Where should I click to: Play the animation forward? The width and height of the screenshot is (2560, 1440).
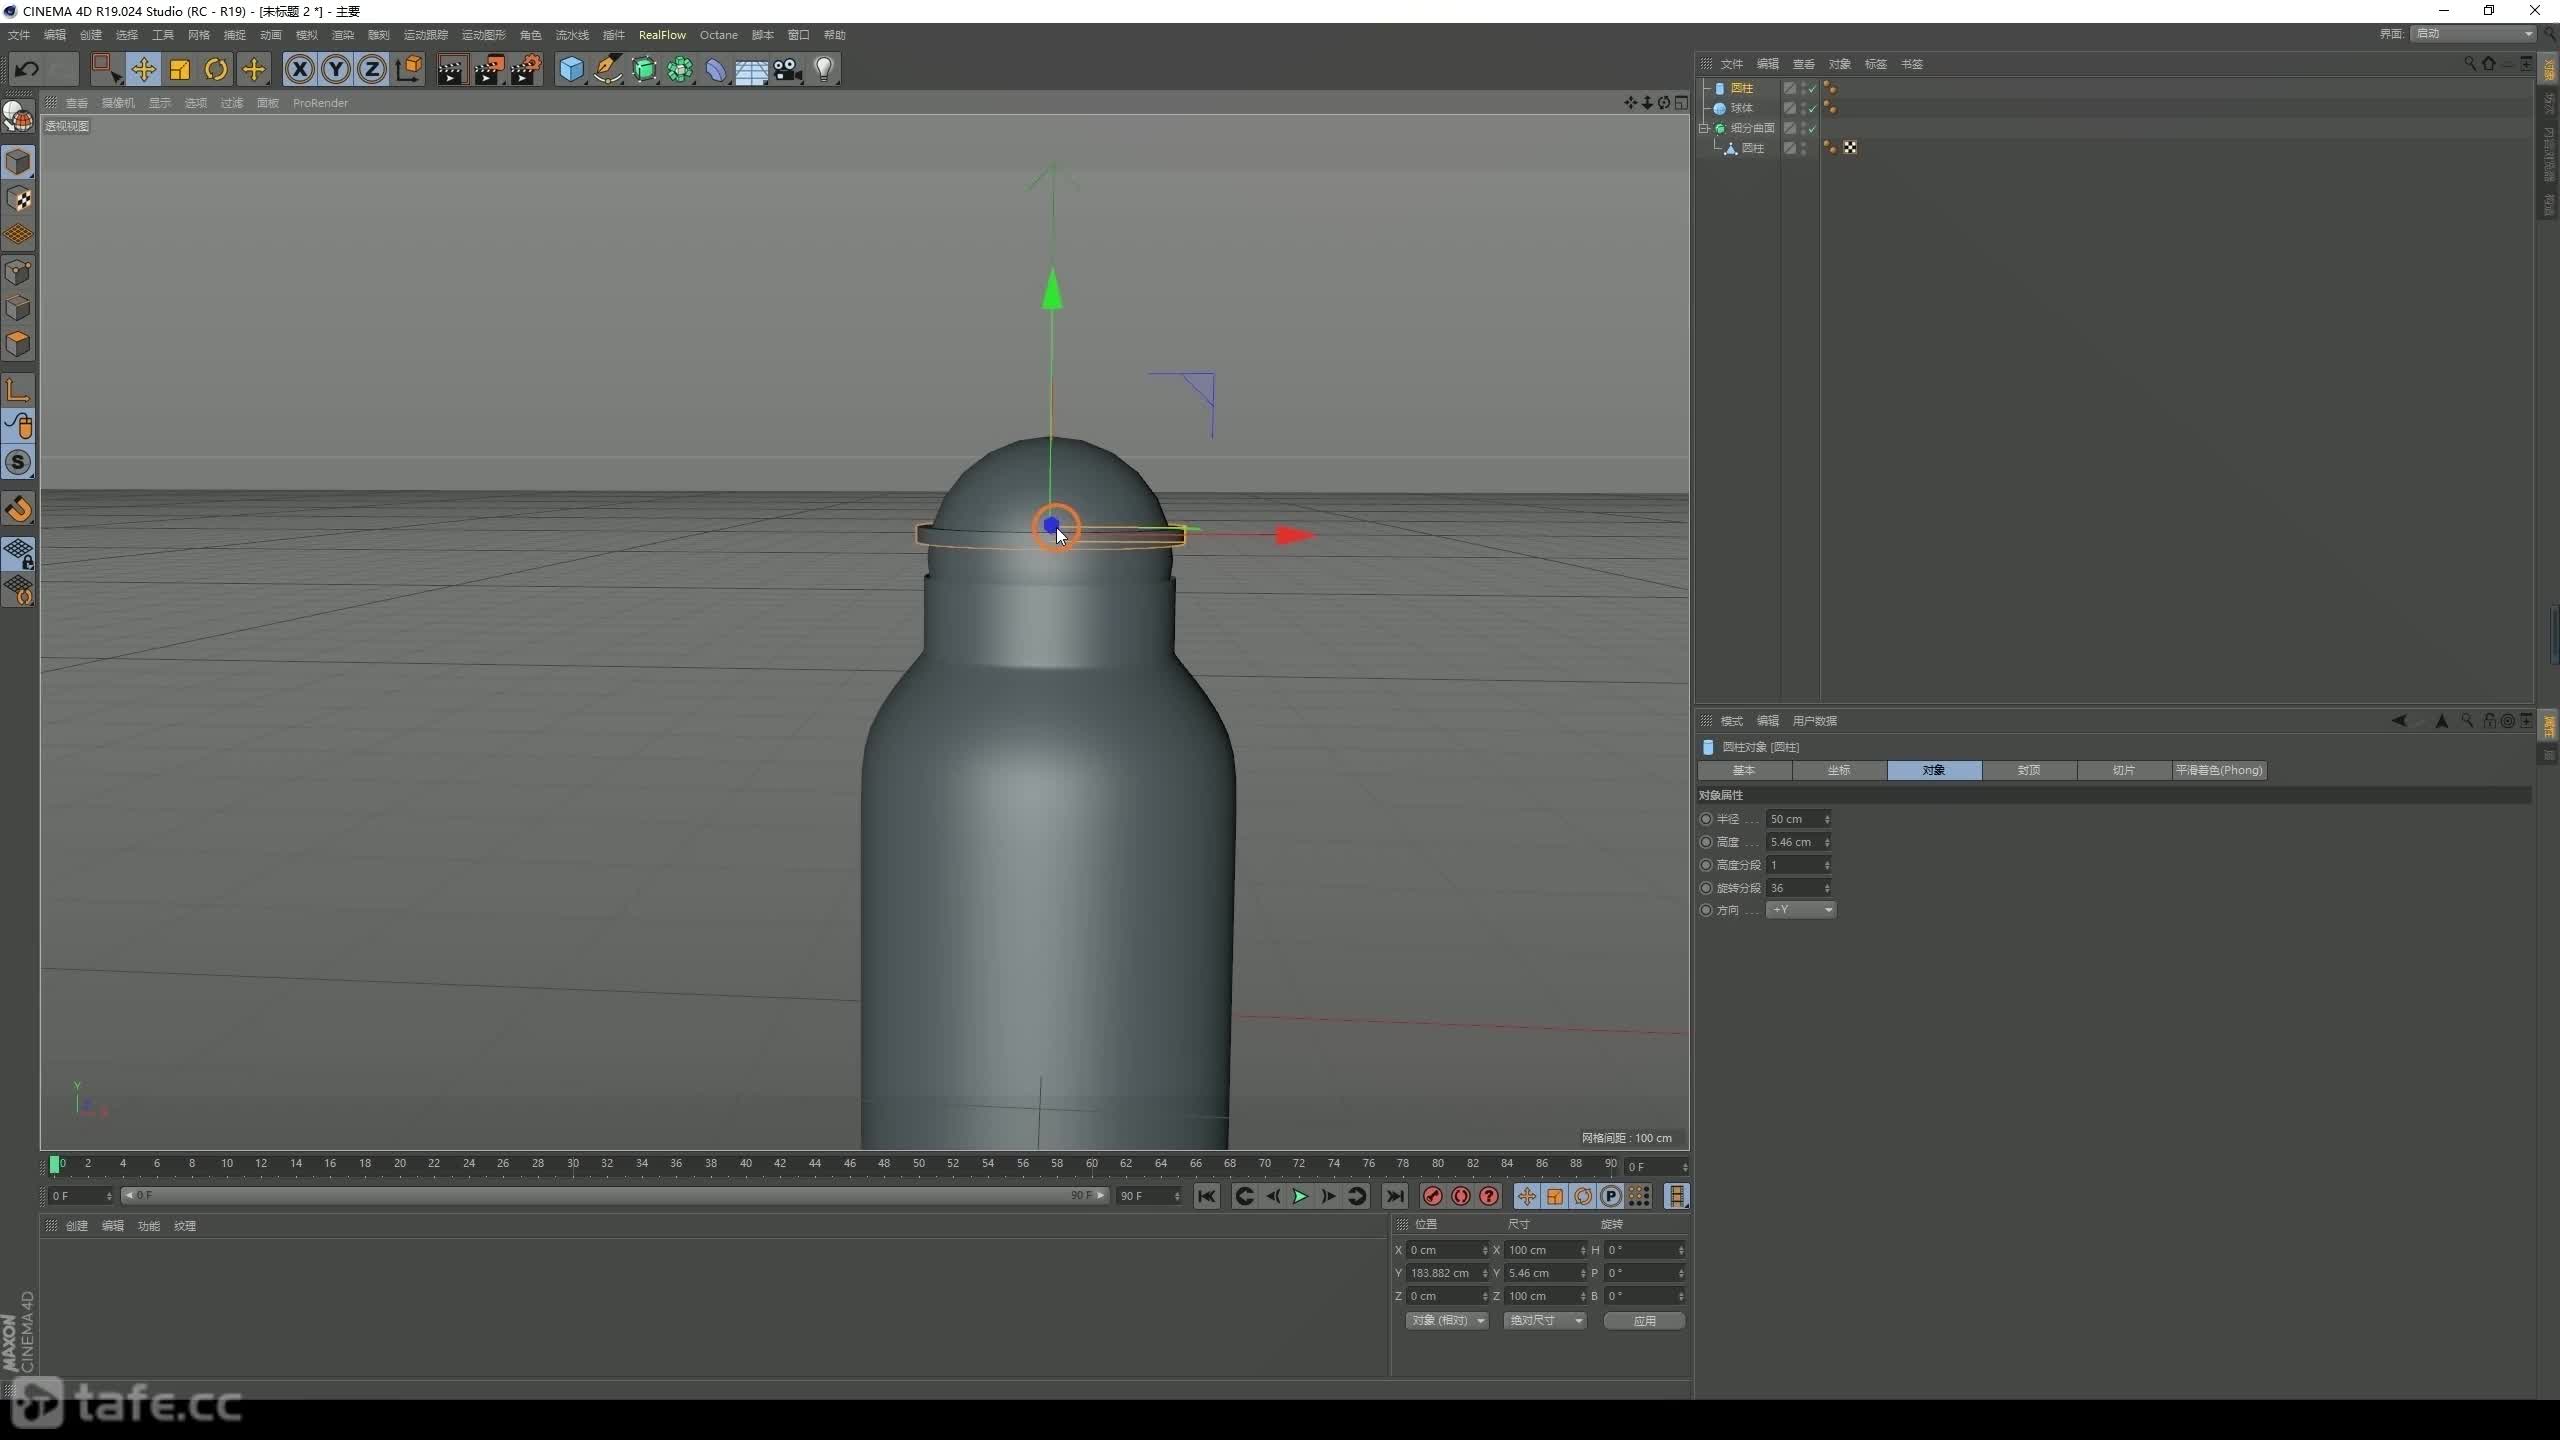point(1300,1196)
